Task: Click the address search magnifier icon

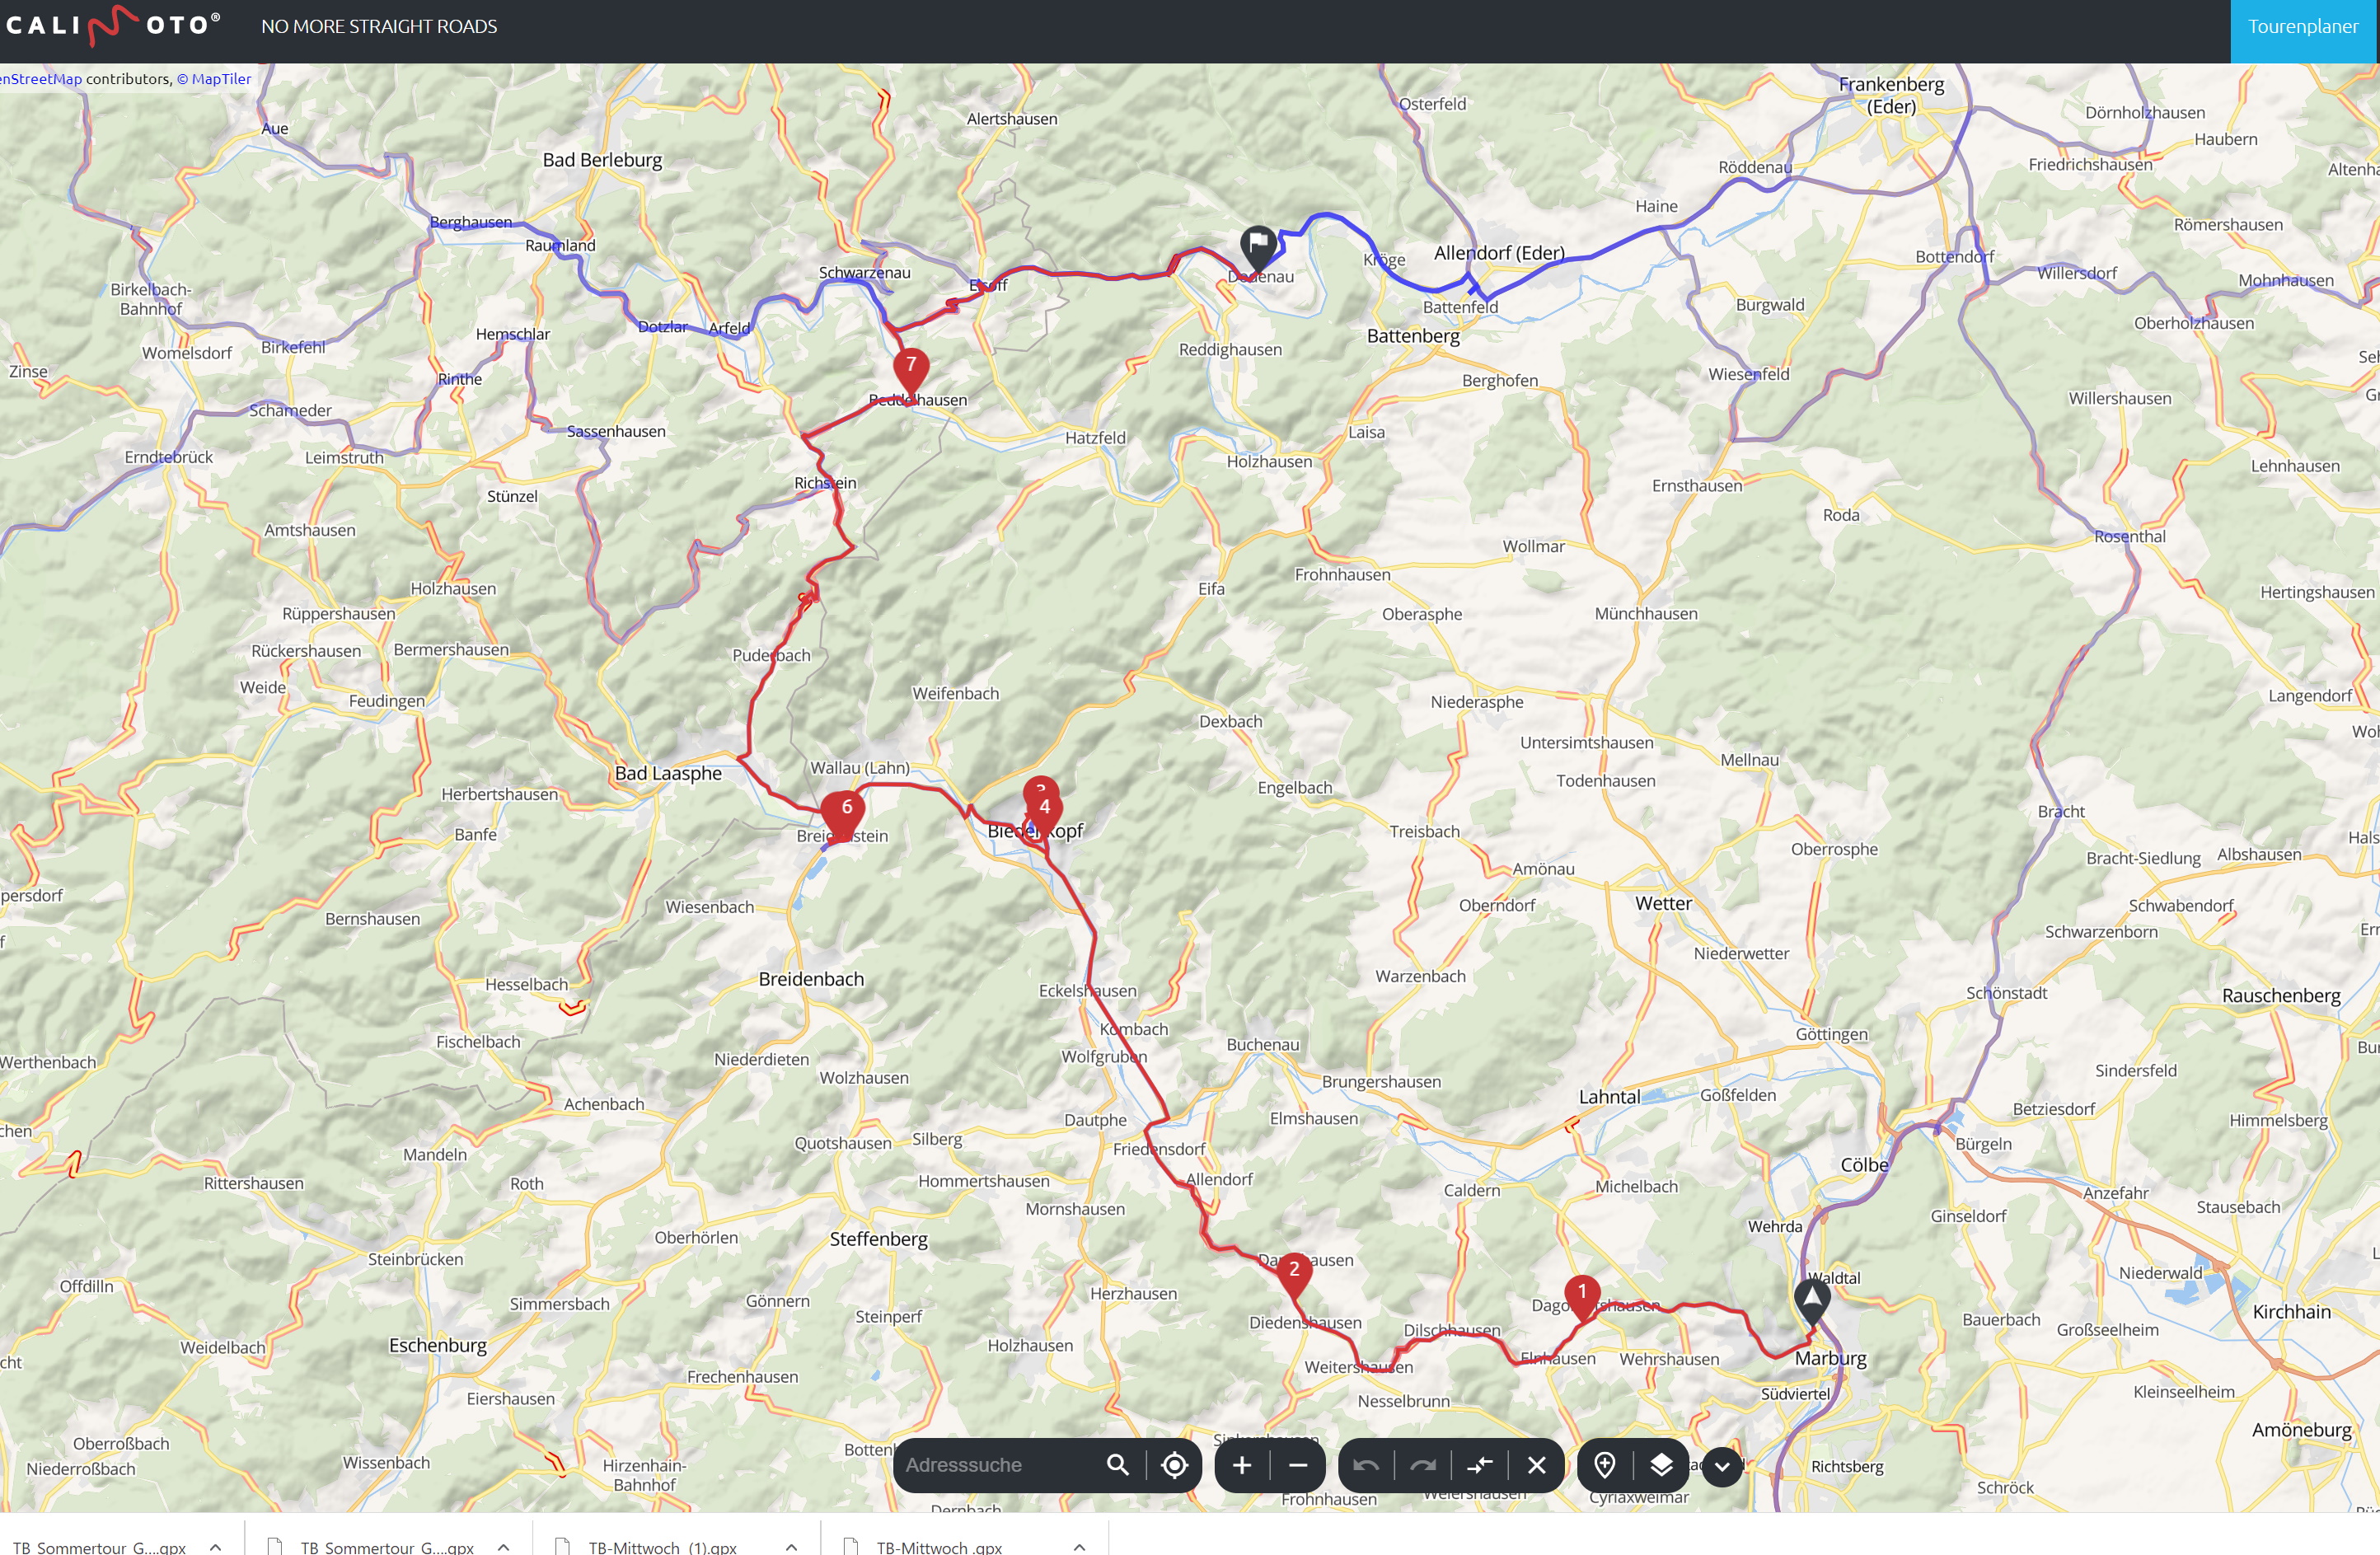Action: coord(1117,1465)
